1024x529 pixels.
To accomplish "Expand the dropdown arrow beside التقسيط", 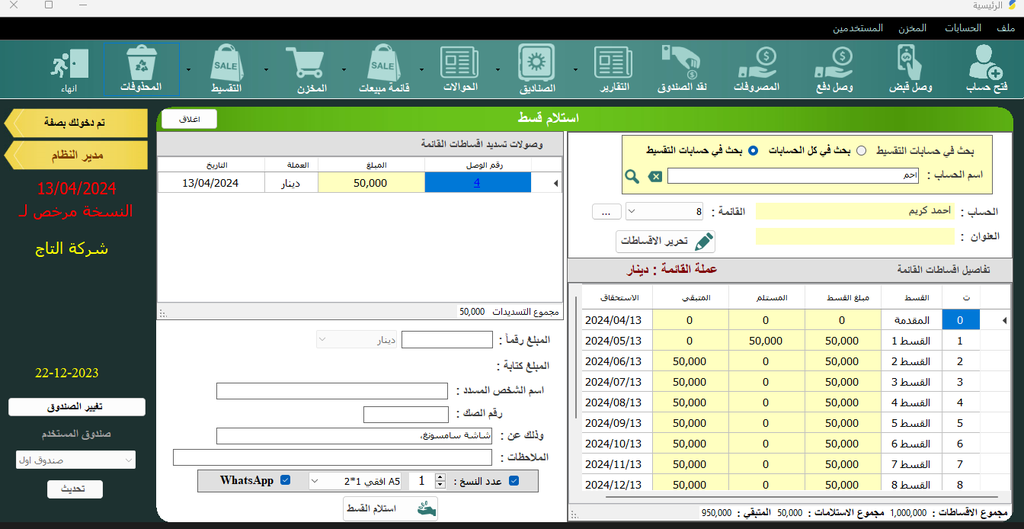I will [x=189, y=69].
